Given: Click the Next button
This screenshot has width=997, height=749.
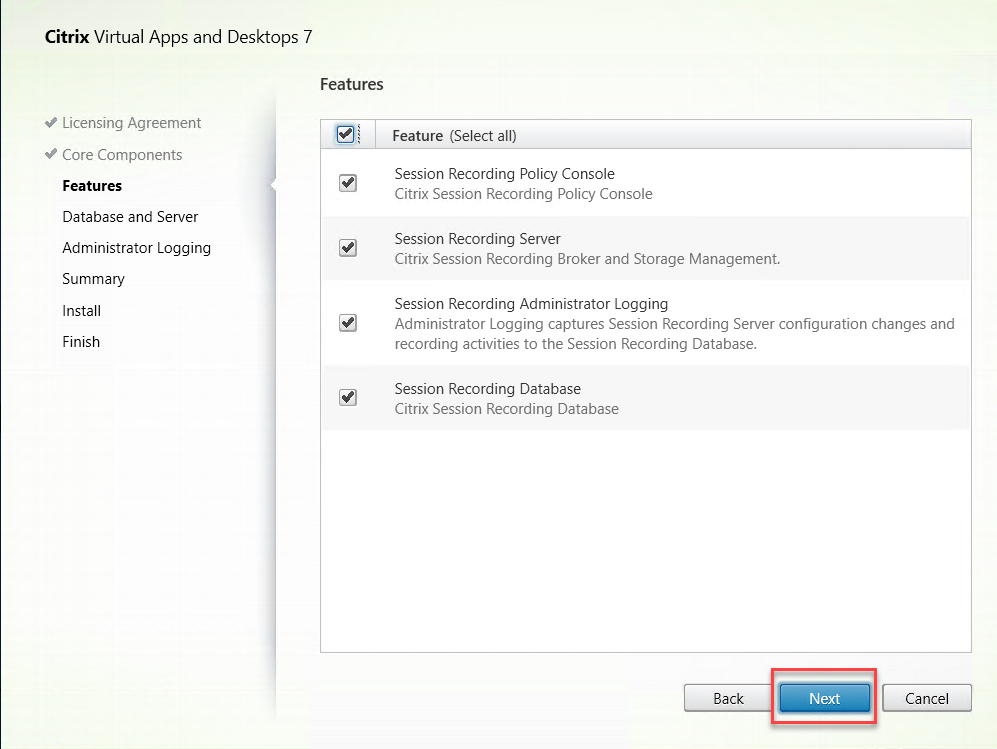Looking at the screenshot, I should 824,698.
